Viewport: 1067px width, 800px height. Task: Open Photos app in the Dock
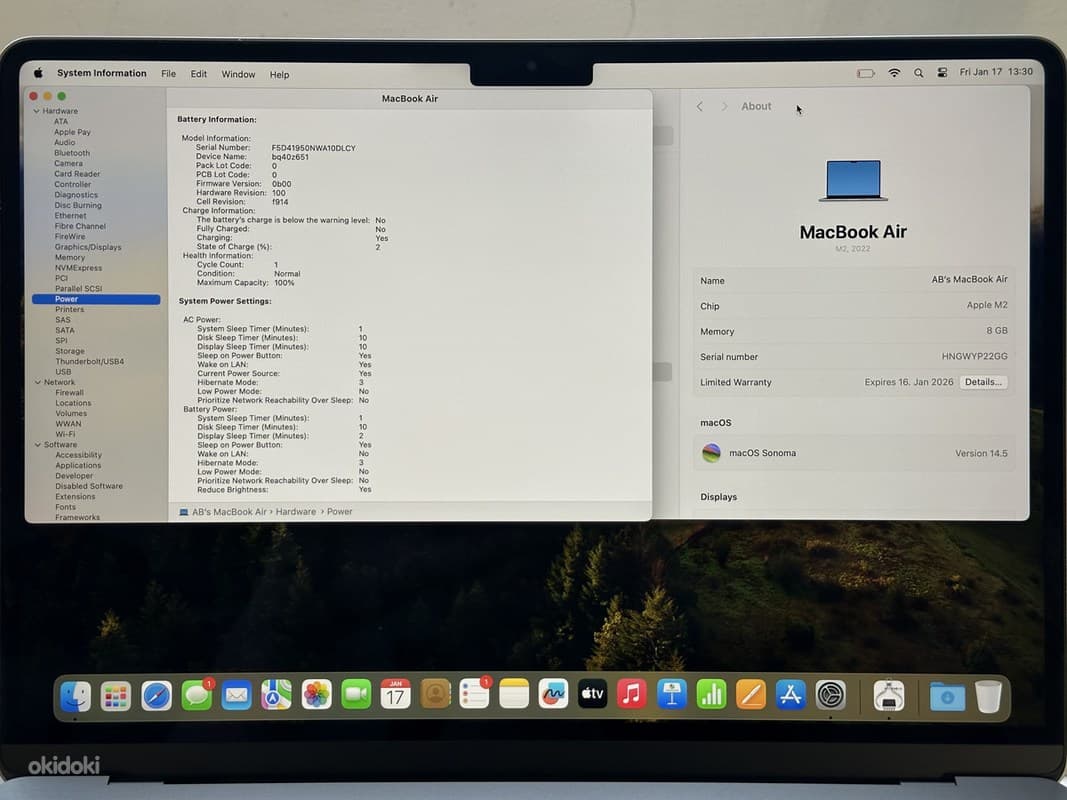(316, 695)
